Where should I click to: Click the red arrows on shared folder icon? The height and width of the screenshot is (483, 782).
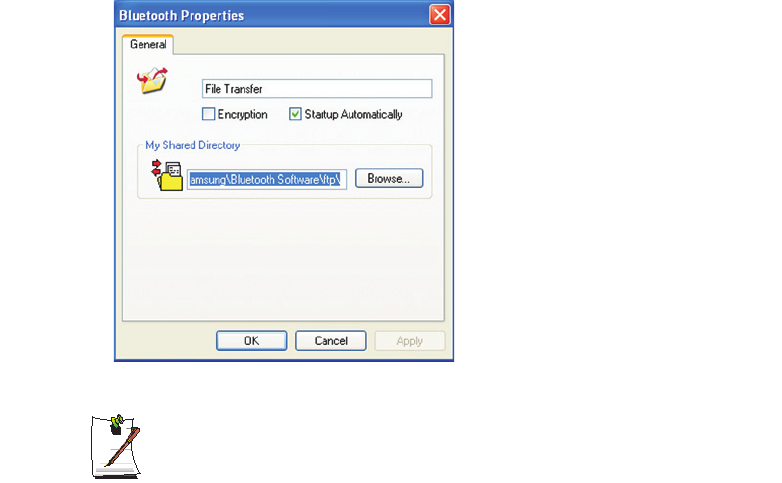[x=156, y=168]
